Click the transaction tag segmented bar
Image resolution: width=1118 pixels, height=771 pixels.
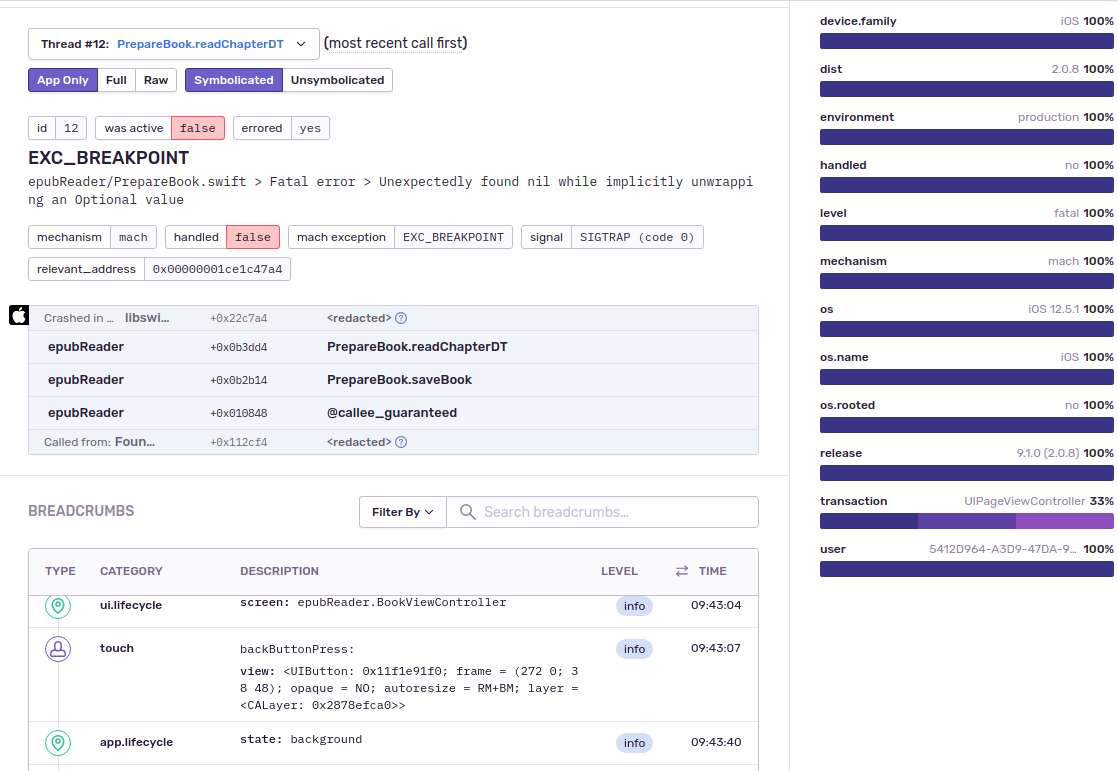pyautogui.click(x=967, y=521)
